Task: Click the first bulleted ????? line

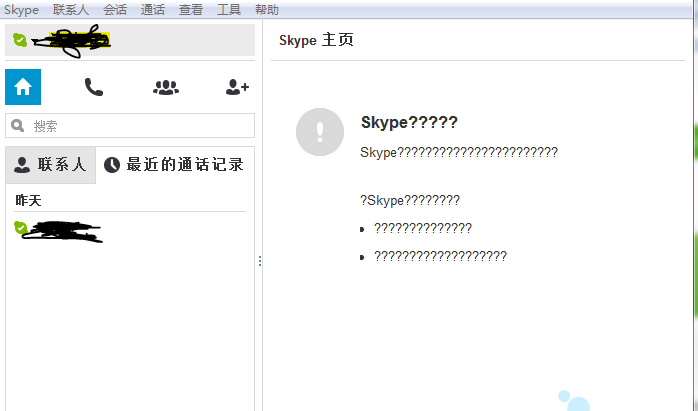Action: pyautogui.click(x=422, y=228)
